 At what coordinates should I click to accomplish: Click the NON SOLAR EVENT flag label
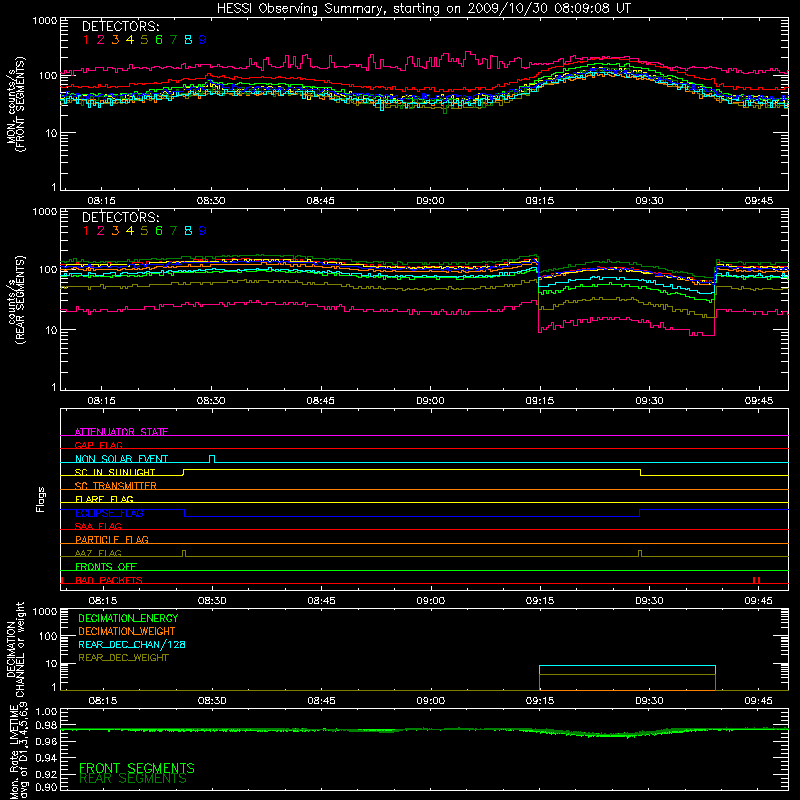(121, 459)
